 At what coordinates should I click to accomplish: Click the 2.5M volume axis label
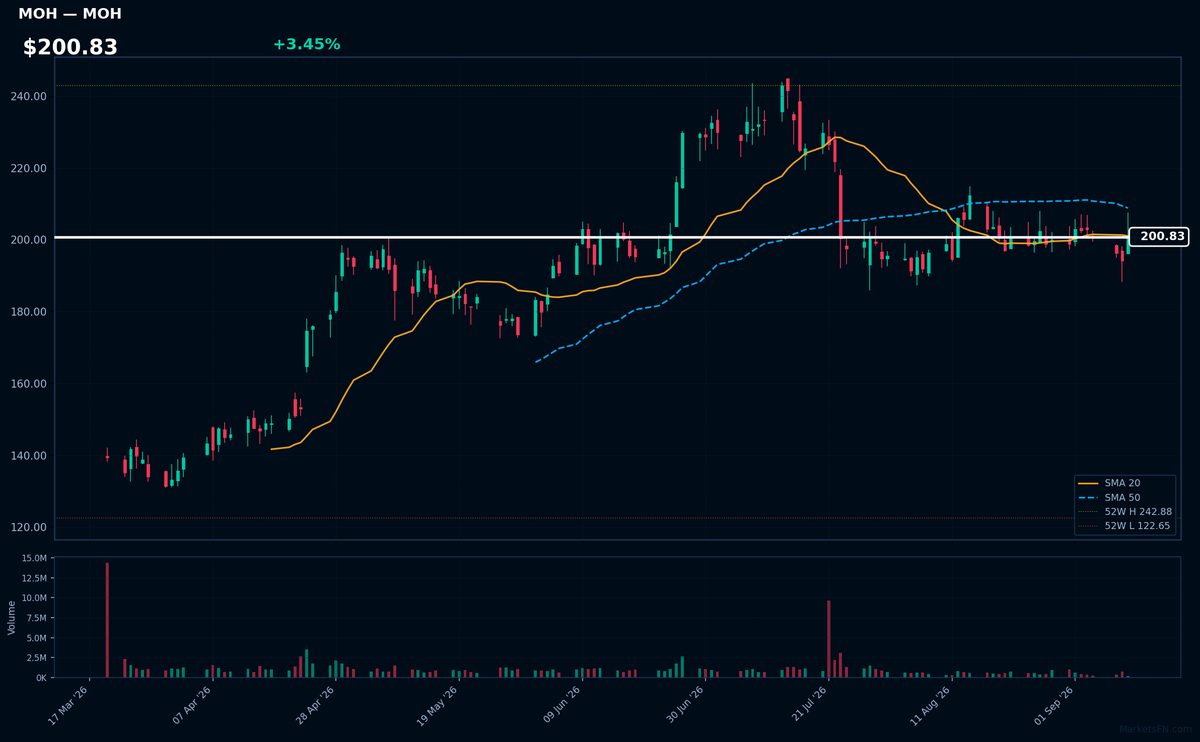coord(36,658)
